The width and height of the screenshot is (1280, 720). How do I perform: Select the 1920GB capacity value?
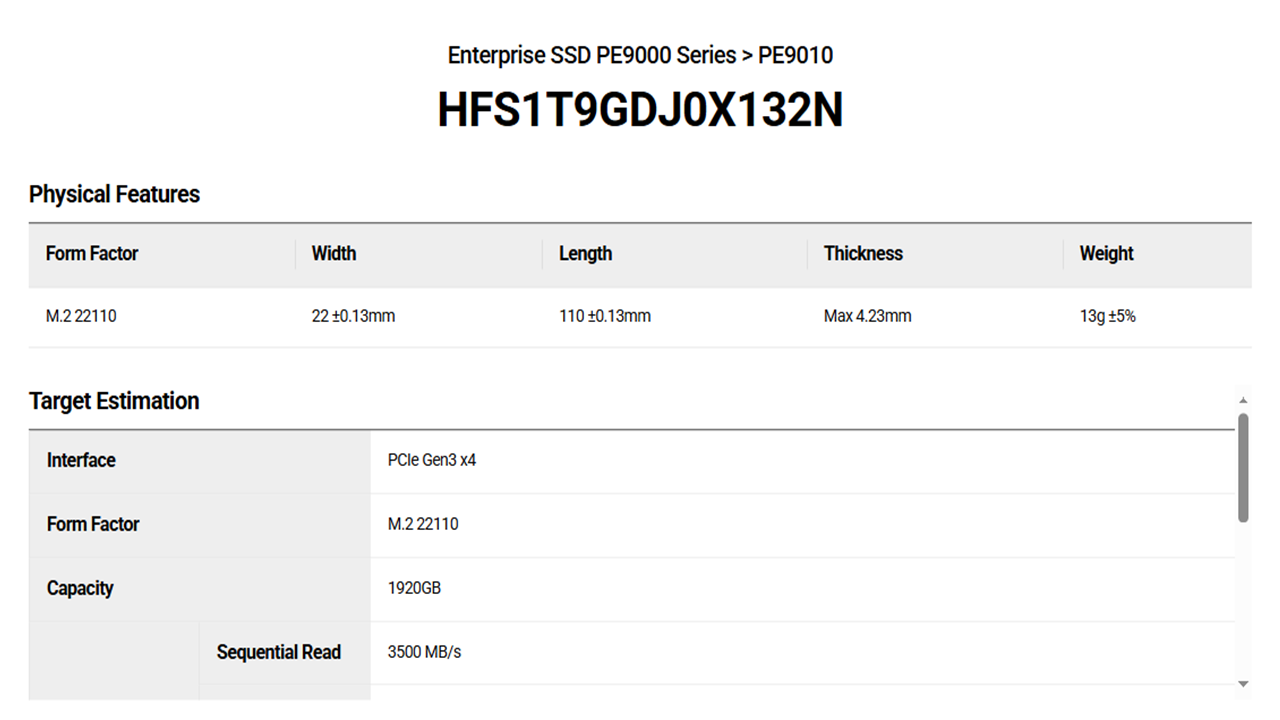(x=414, y=588)
